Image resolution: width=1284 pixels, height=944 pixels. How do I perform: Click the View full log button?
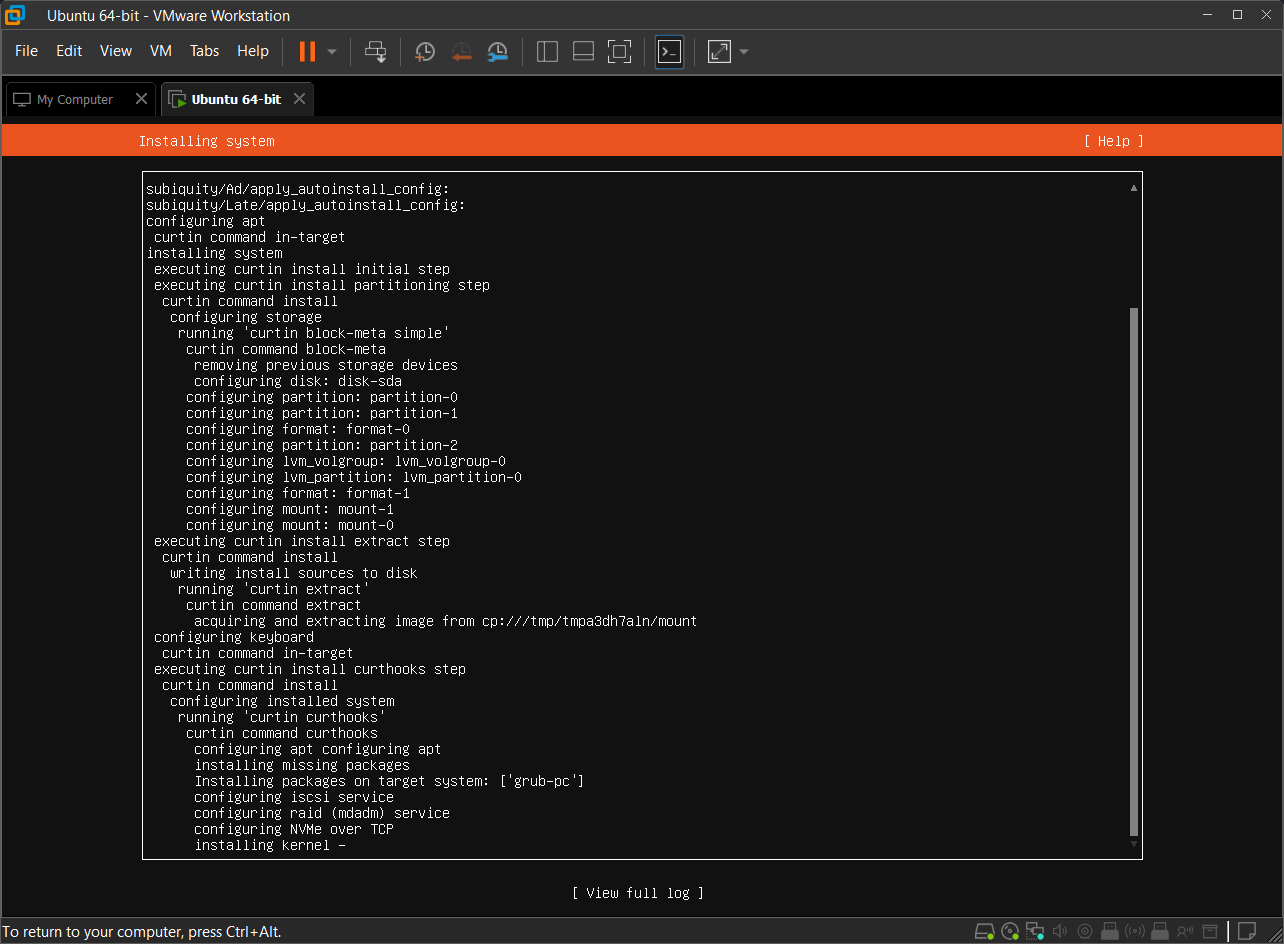pos(638,893)
